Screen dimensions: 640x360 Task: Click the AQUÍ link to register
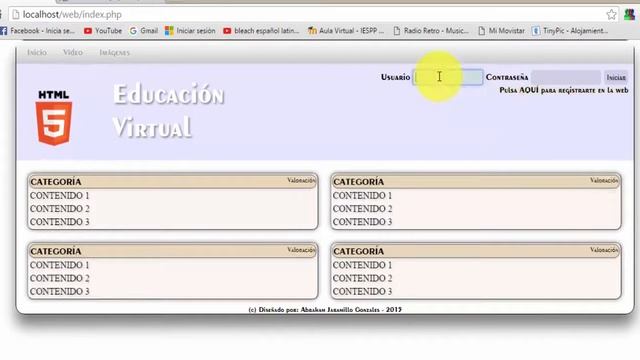click(529, 90)
